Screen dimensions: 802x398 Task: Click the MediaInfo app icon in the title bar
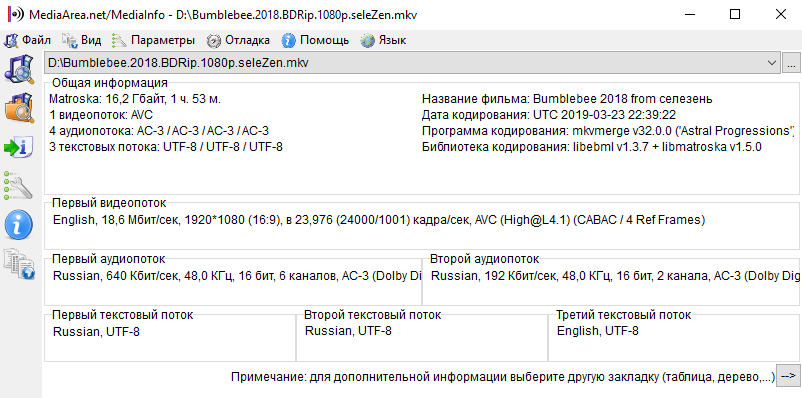(15, 14)
